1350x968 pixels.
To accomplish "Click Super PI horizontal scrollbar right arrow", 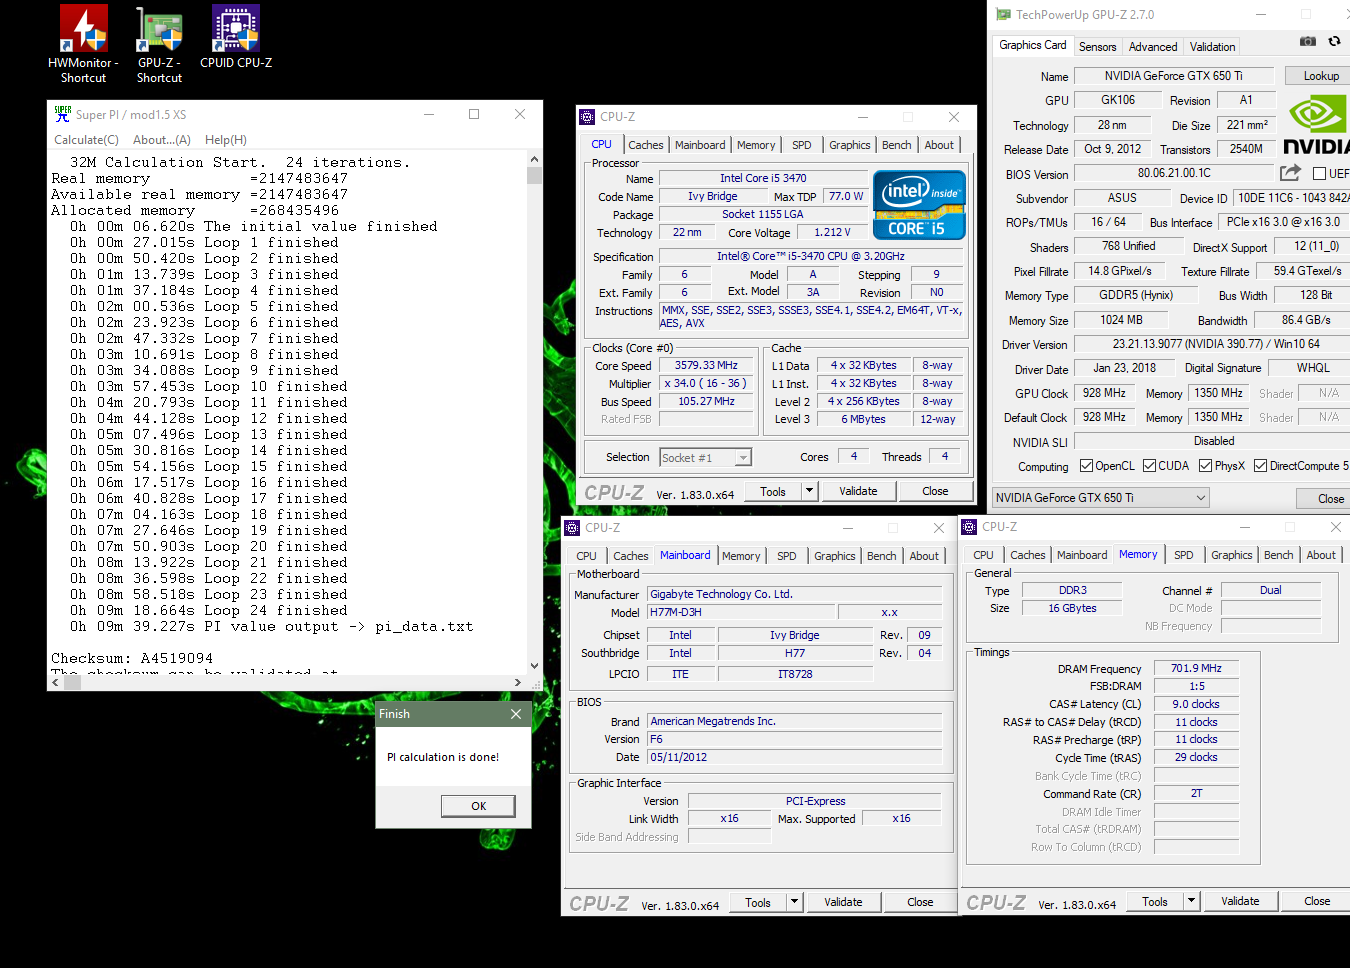I will click(x=517, y=682).
